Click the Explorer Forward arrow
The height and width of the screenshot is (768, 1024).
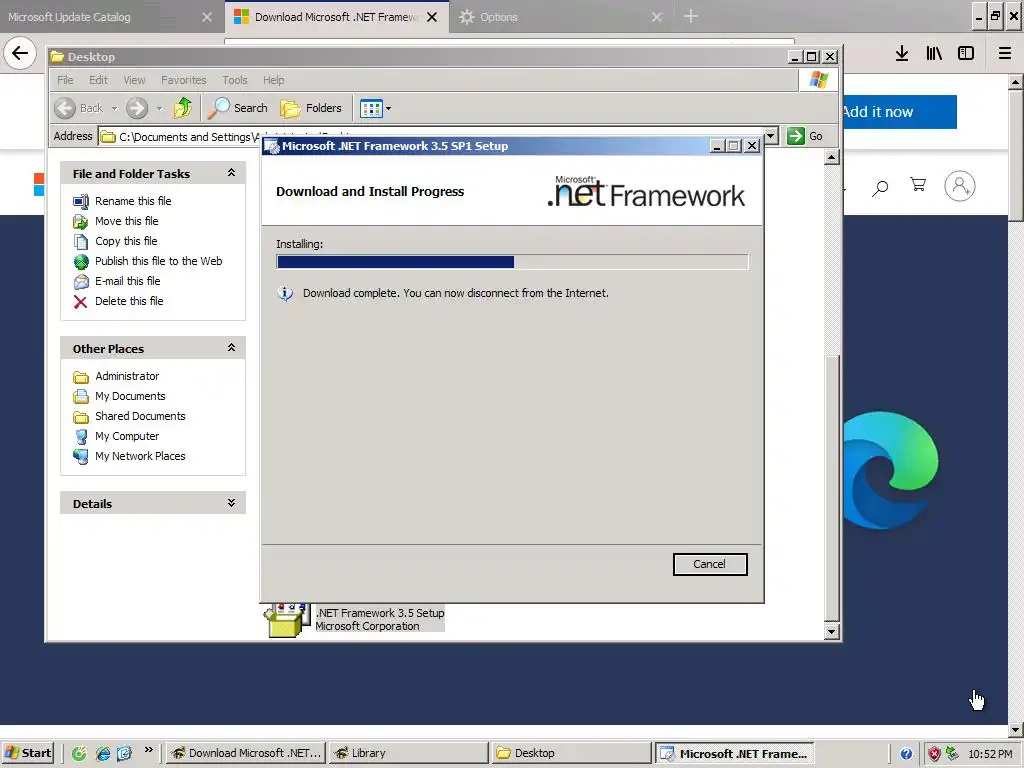(x=136, y=108)
